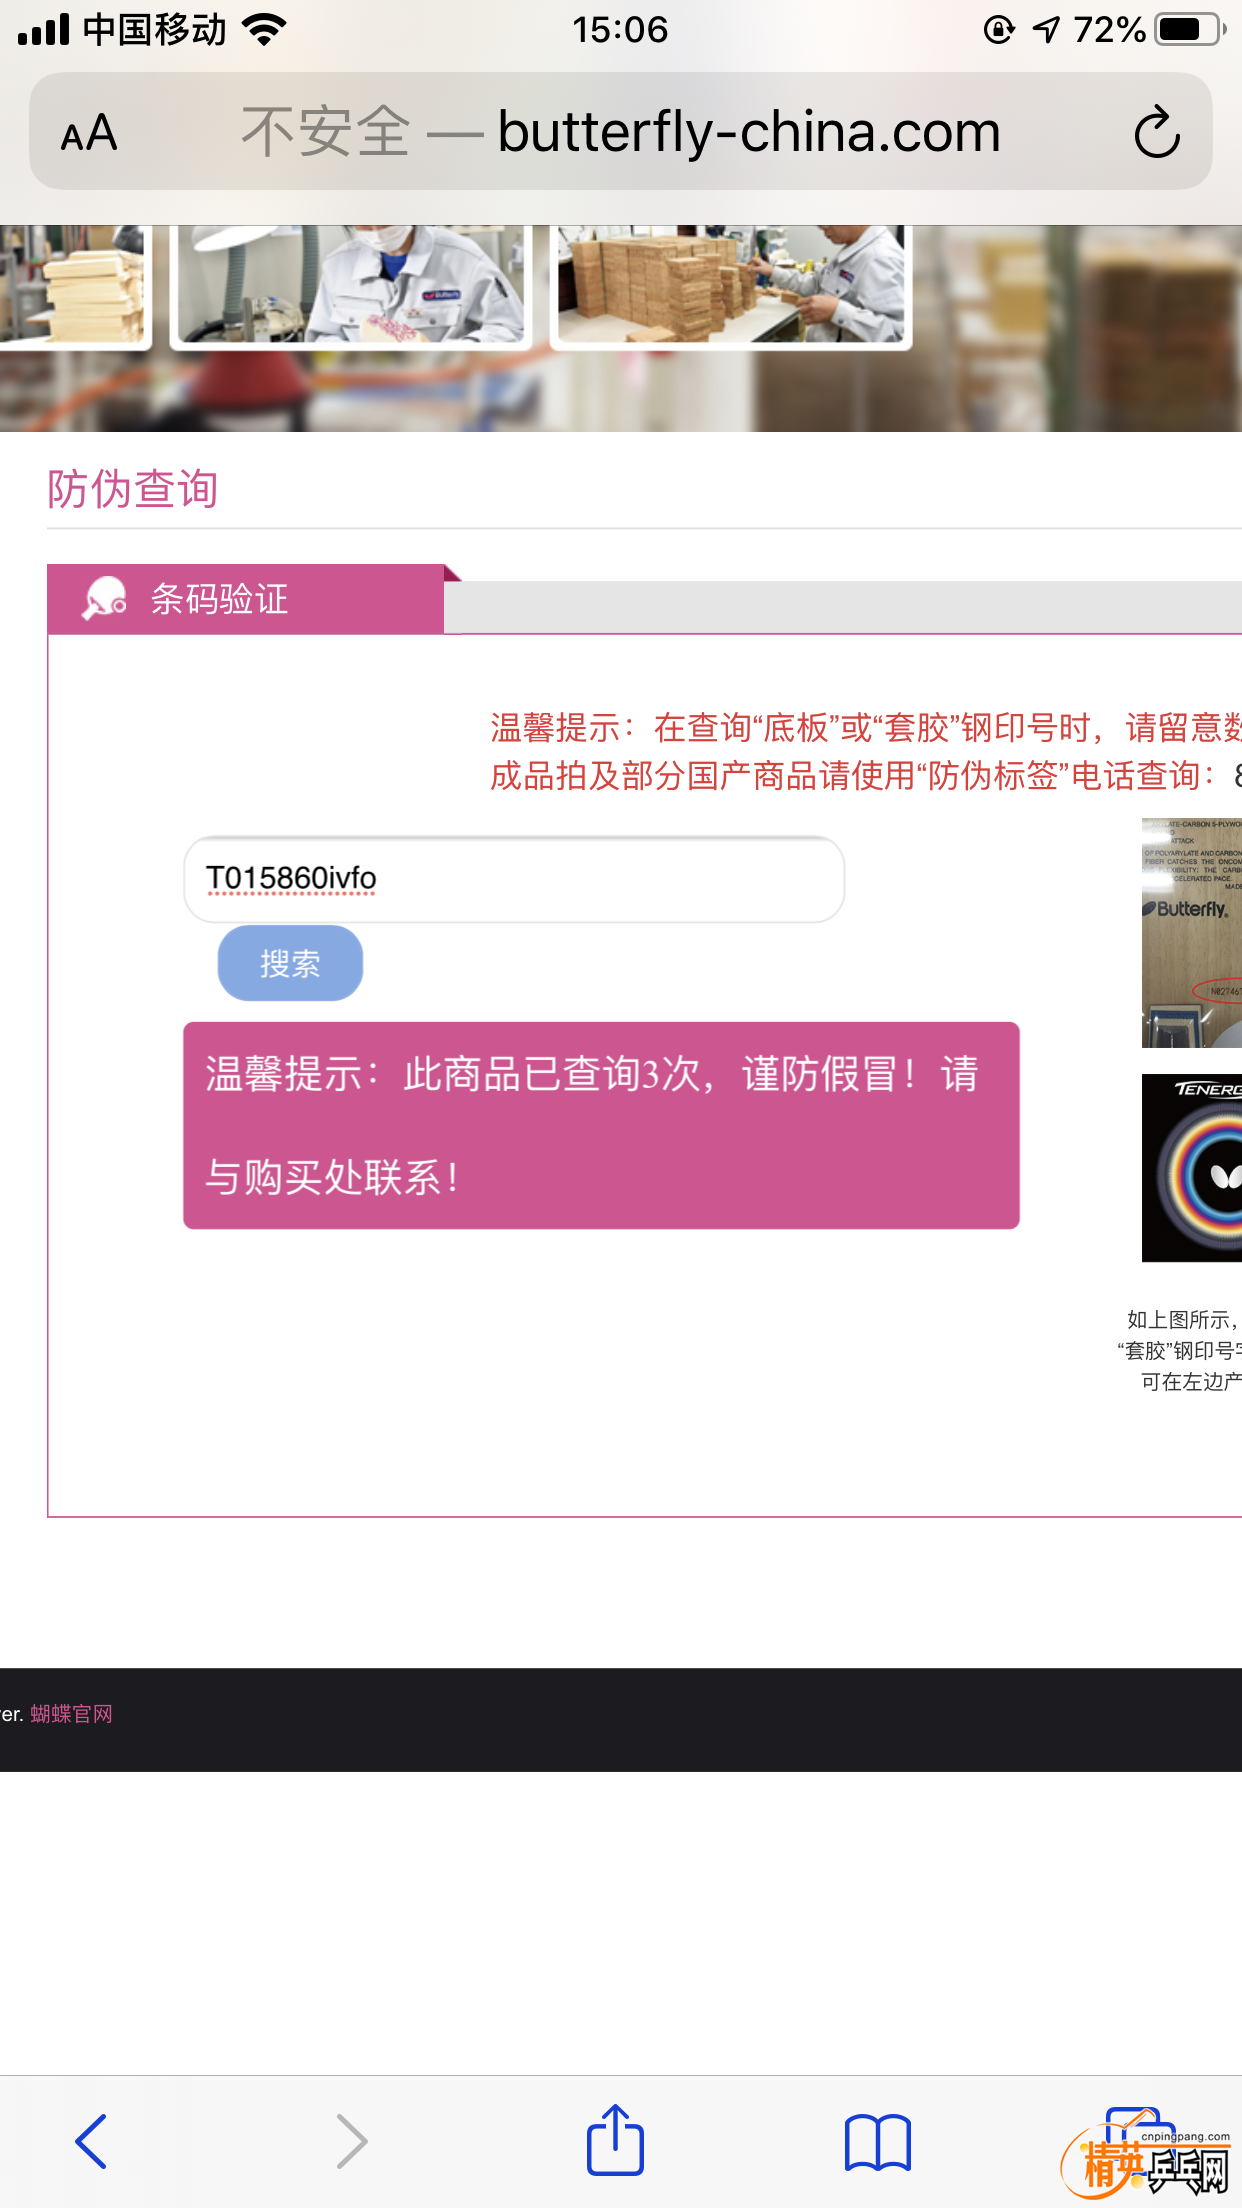Tap the stacked wooden blades photo
This screenshot has width=1242, height=2208.
[74, 285]
